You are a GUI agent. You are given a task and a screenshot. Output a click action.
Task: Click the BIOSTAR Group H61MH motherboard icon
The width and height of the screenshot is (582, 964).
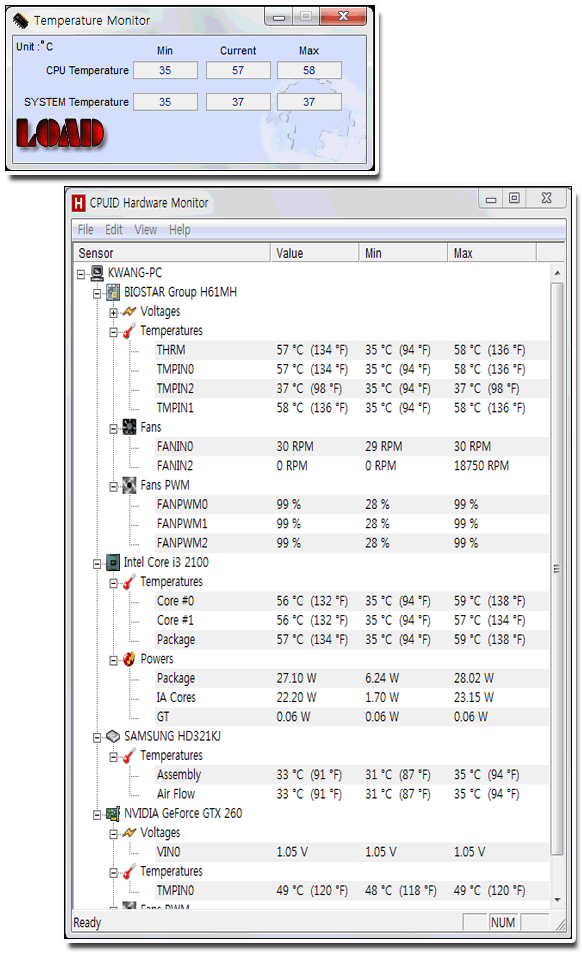[113, 292]
